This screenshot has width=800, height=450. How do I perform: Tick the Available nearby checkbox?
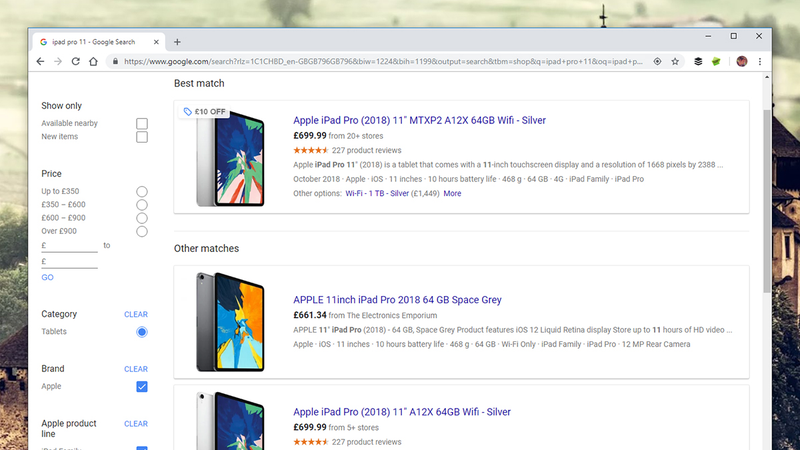pos(142,123)
